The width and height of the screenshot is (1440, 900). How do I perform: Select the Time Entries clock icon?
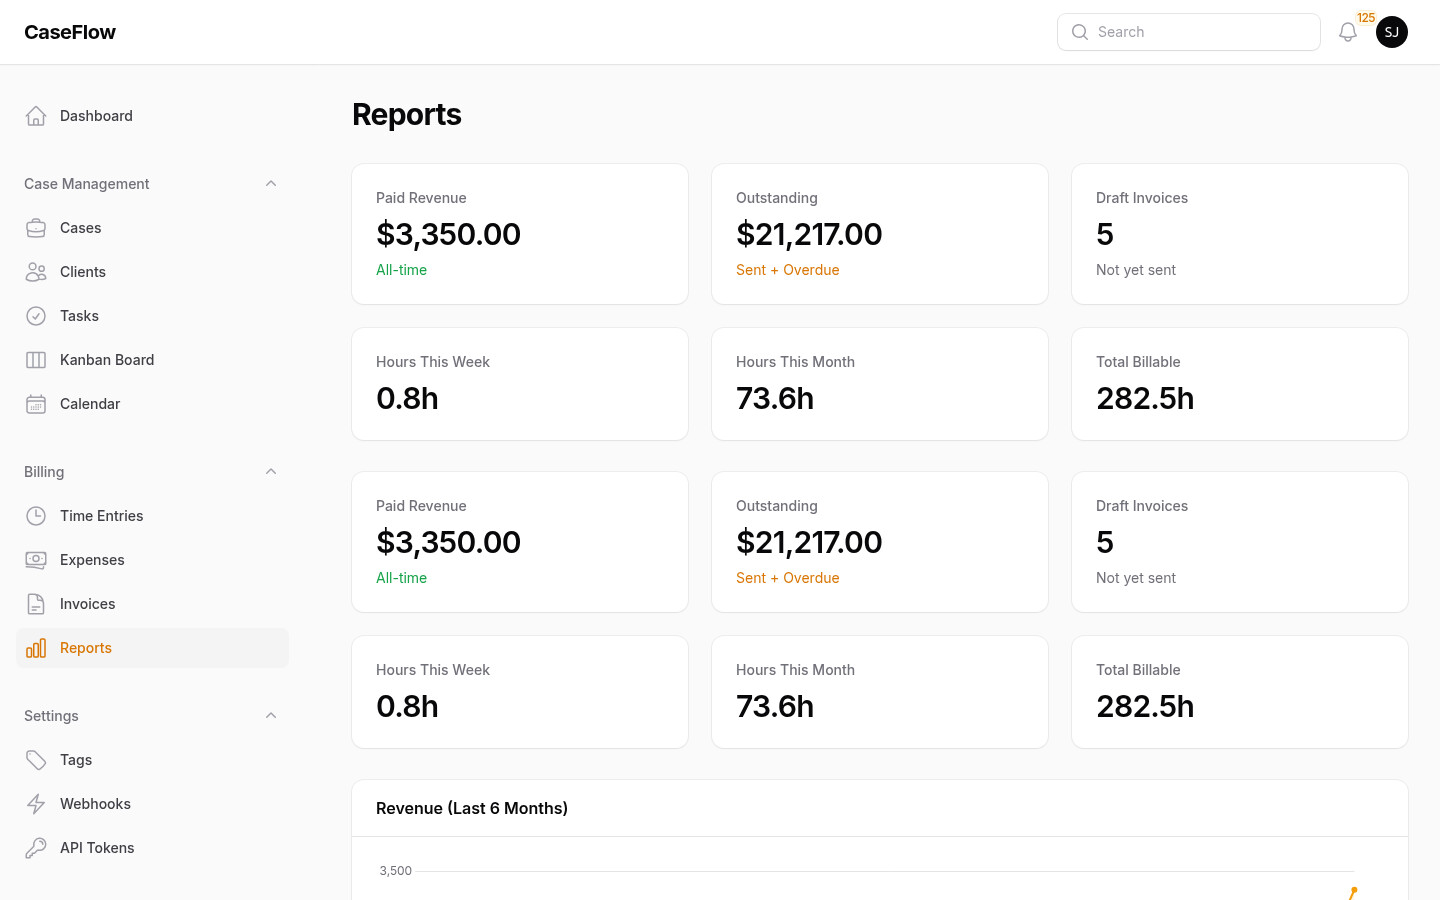[36, 515]
